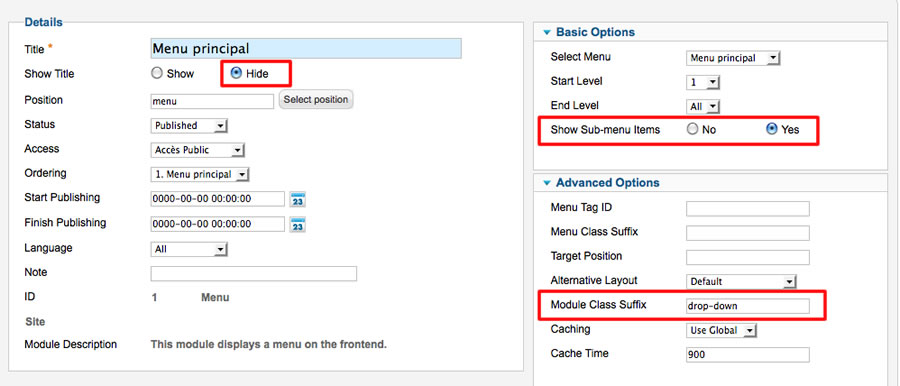Open the Start Publishing calendar picker
900x386 pixels.
(x=297, y=199)
